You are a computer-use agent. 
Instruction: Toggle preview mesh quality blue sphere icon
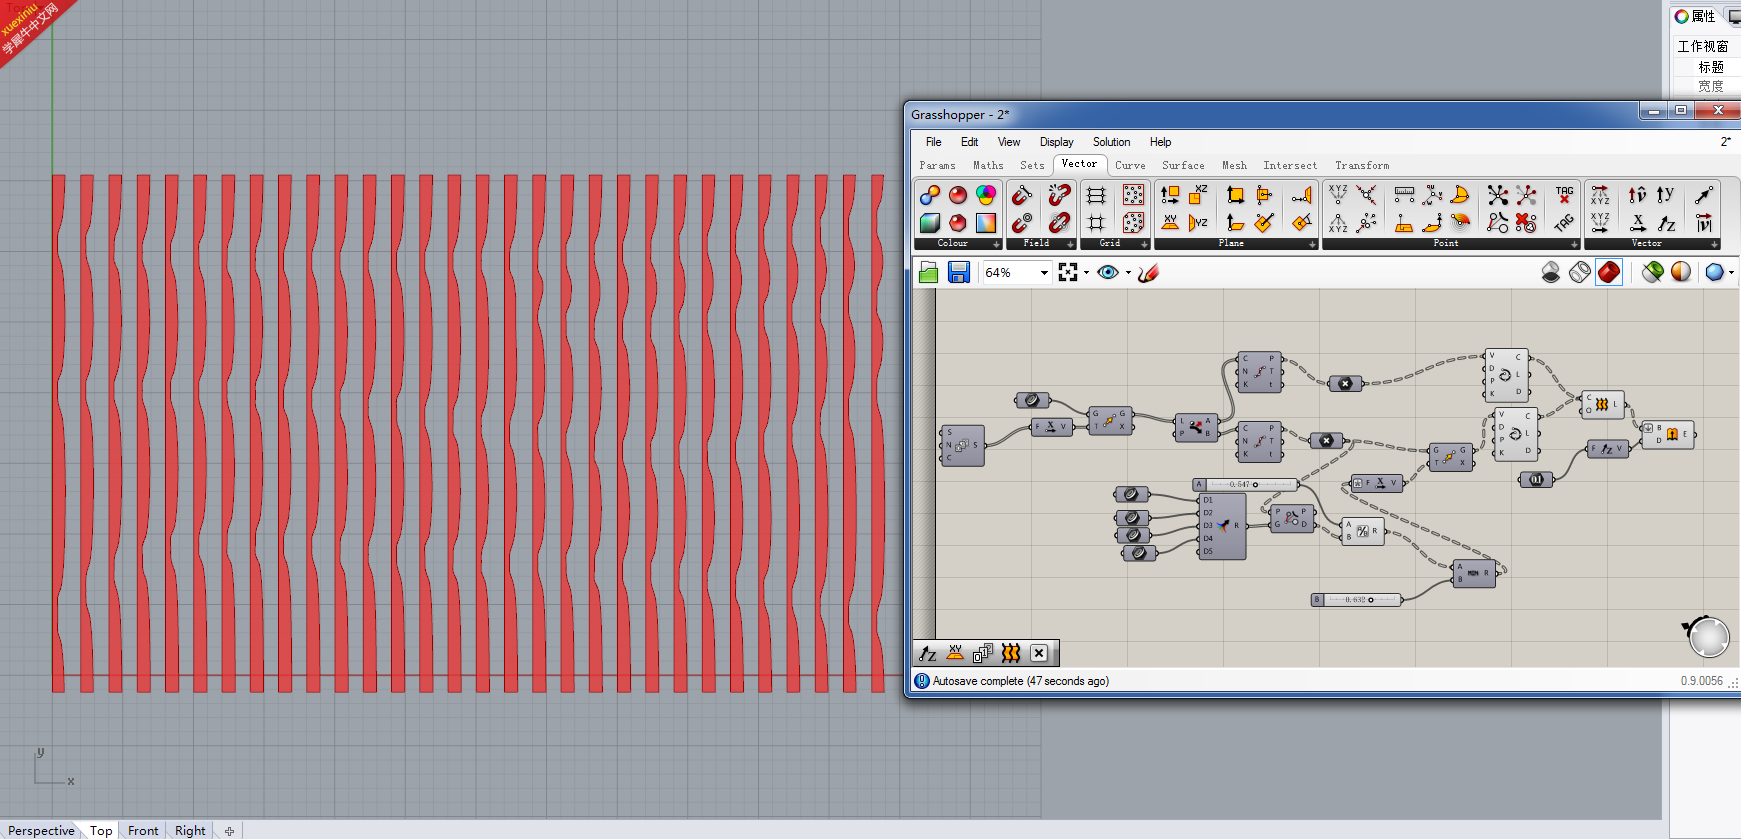pyautogui.click(x=1715, y=272)
